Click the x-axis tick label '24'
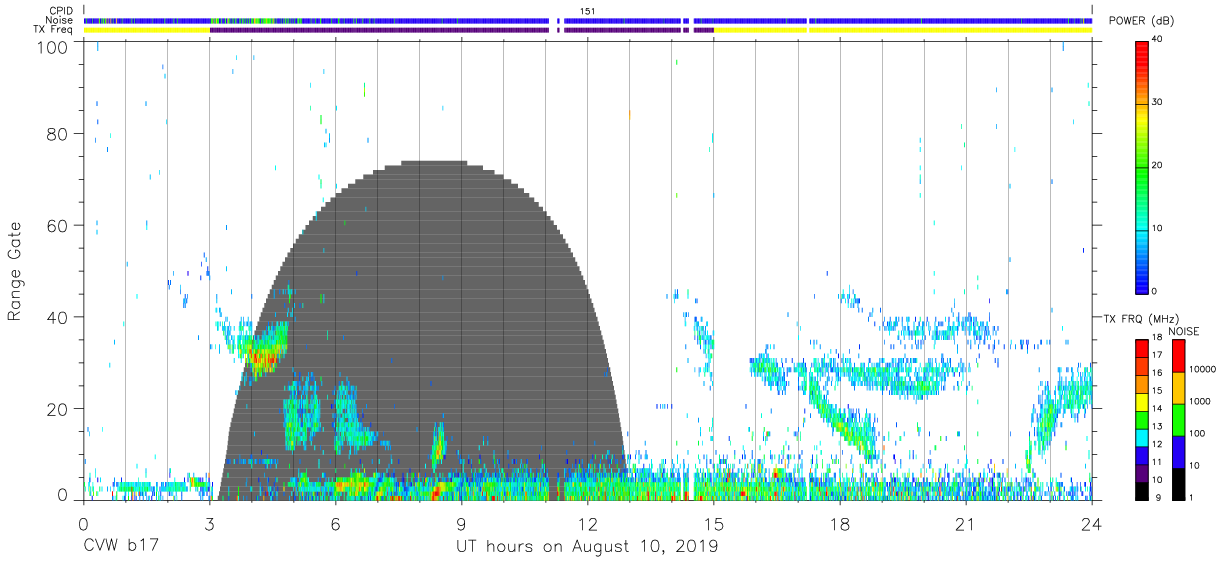Viewport: 1228px width, 567px height. click(1091, 525)
